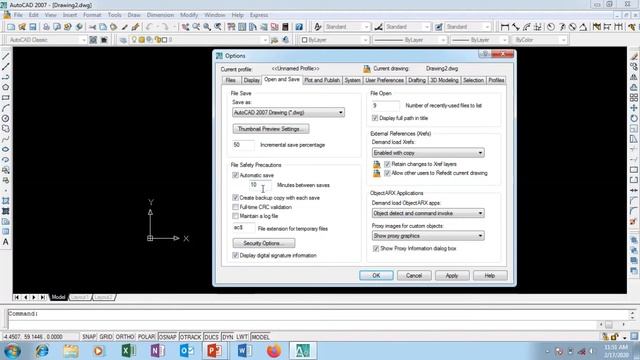
Task: Select the Multiline Text tool
Action: click(x=6, y=242)
